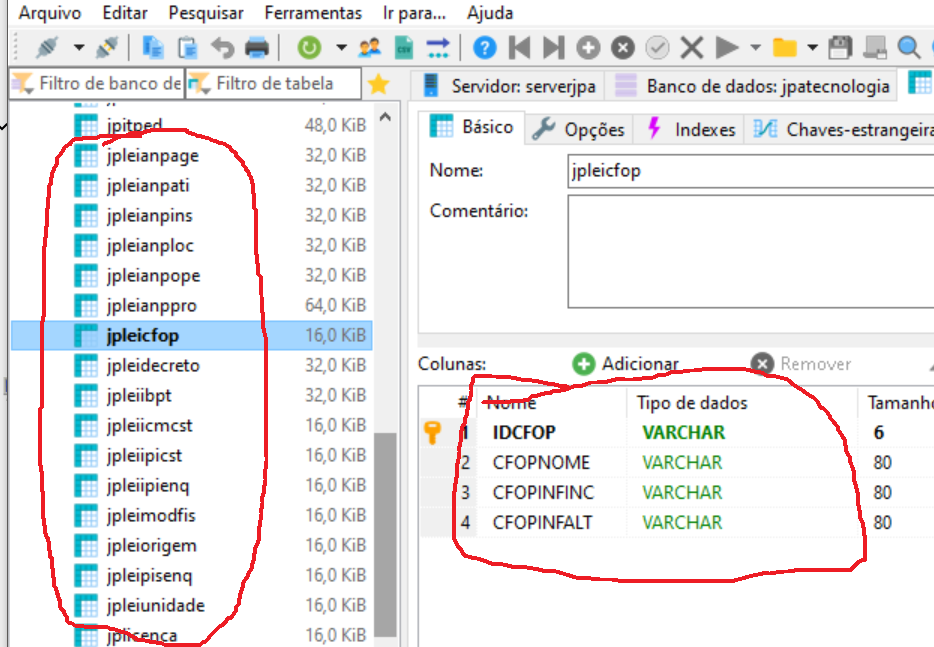This screenshot has width=934, height=647.
Task: Select table jpleiunidade in tree
Action: point(155,605)
